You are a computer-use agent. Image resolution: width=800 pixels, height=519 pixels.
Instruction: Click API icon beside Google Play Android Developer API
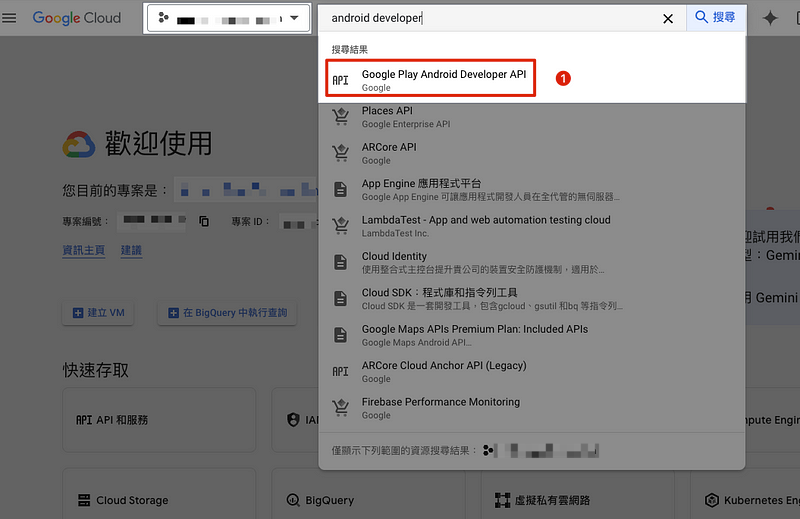340,80
